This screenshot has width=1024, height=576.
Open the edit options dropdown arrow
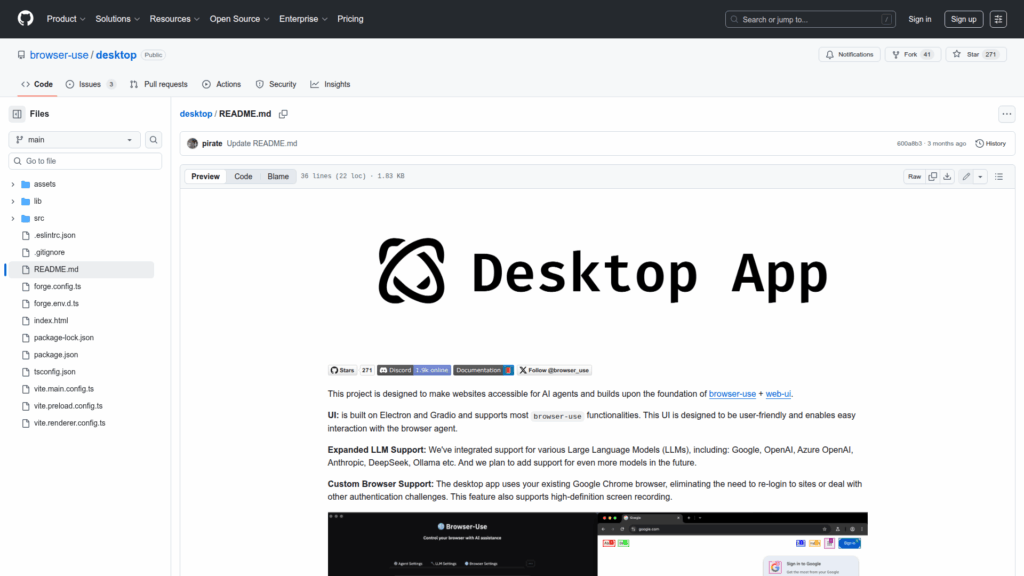pyautogui.click(x=980, y=177)
